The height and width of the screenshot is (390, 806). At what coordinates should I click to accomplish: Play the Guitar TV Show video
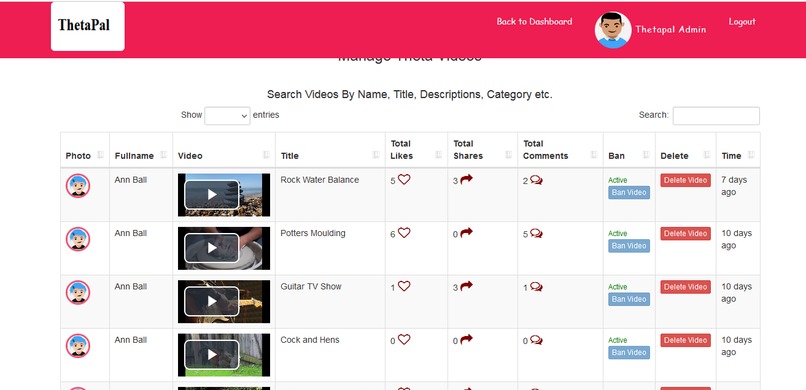pyautogui.click(x=212, y=301)
